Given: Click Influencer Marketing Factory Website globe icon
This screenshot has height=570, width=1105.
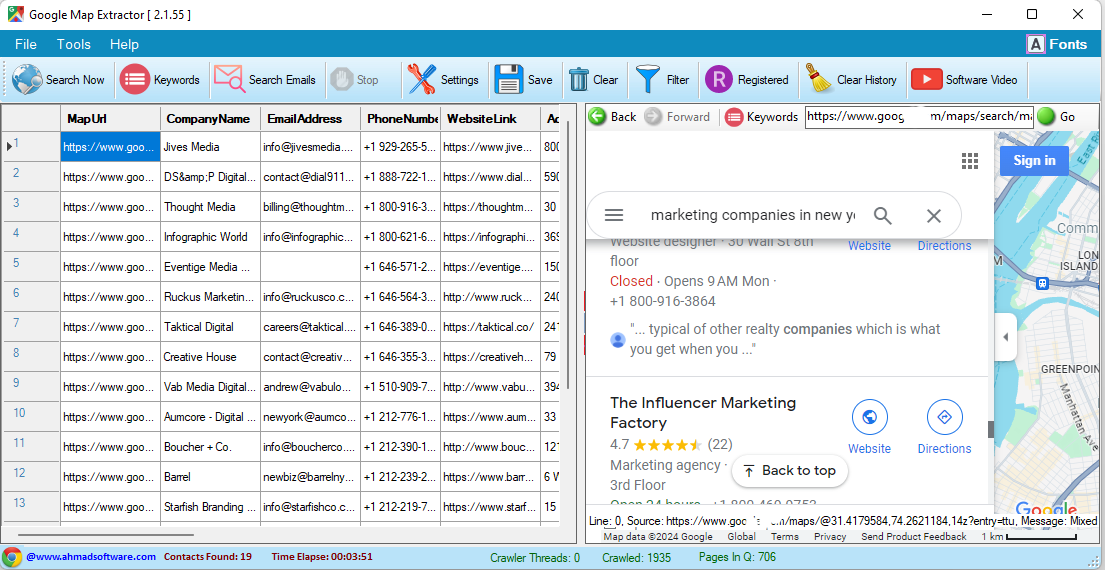Looking at the screenshot, I should [x=869, y=417].
